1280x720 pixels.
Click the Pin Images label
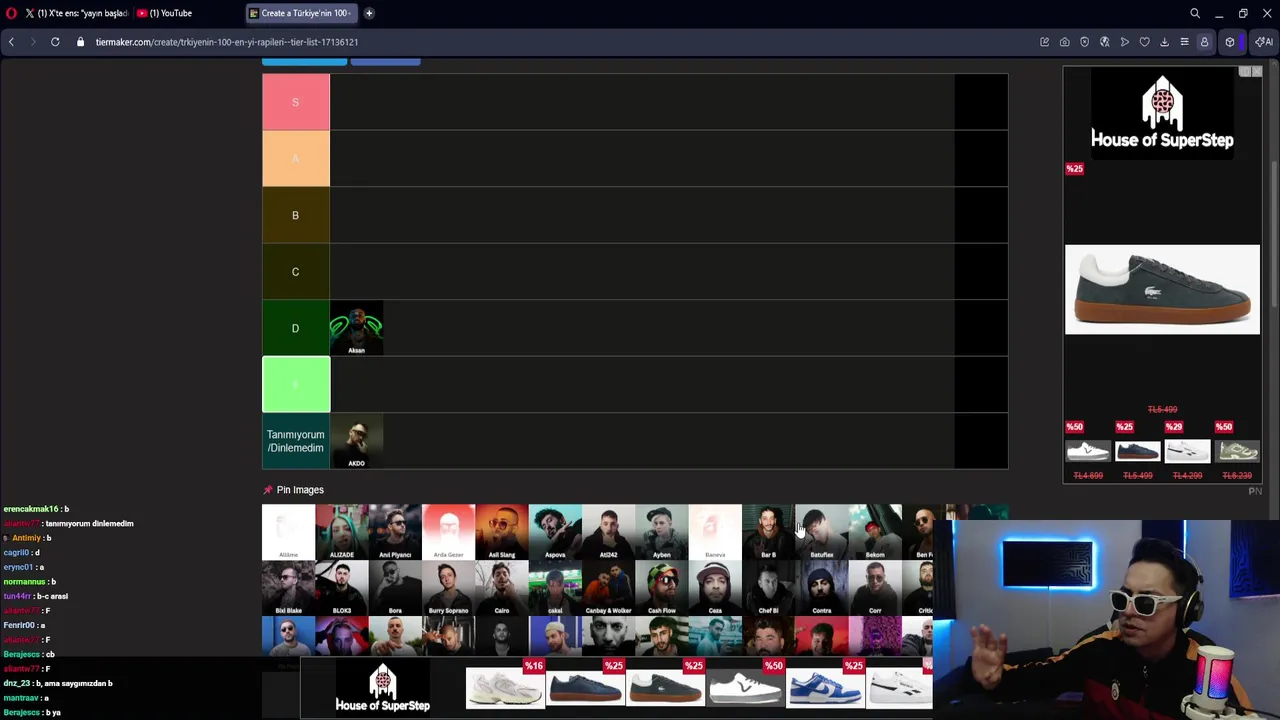click(x=300, y=490)
